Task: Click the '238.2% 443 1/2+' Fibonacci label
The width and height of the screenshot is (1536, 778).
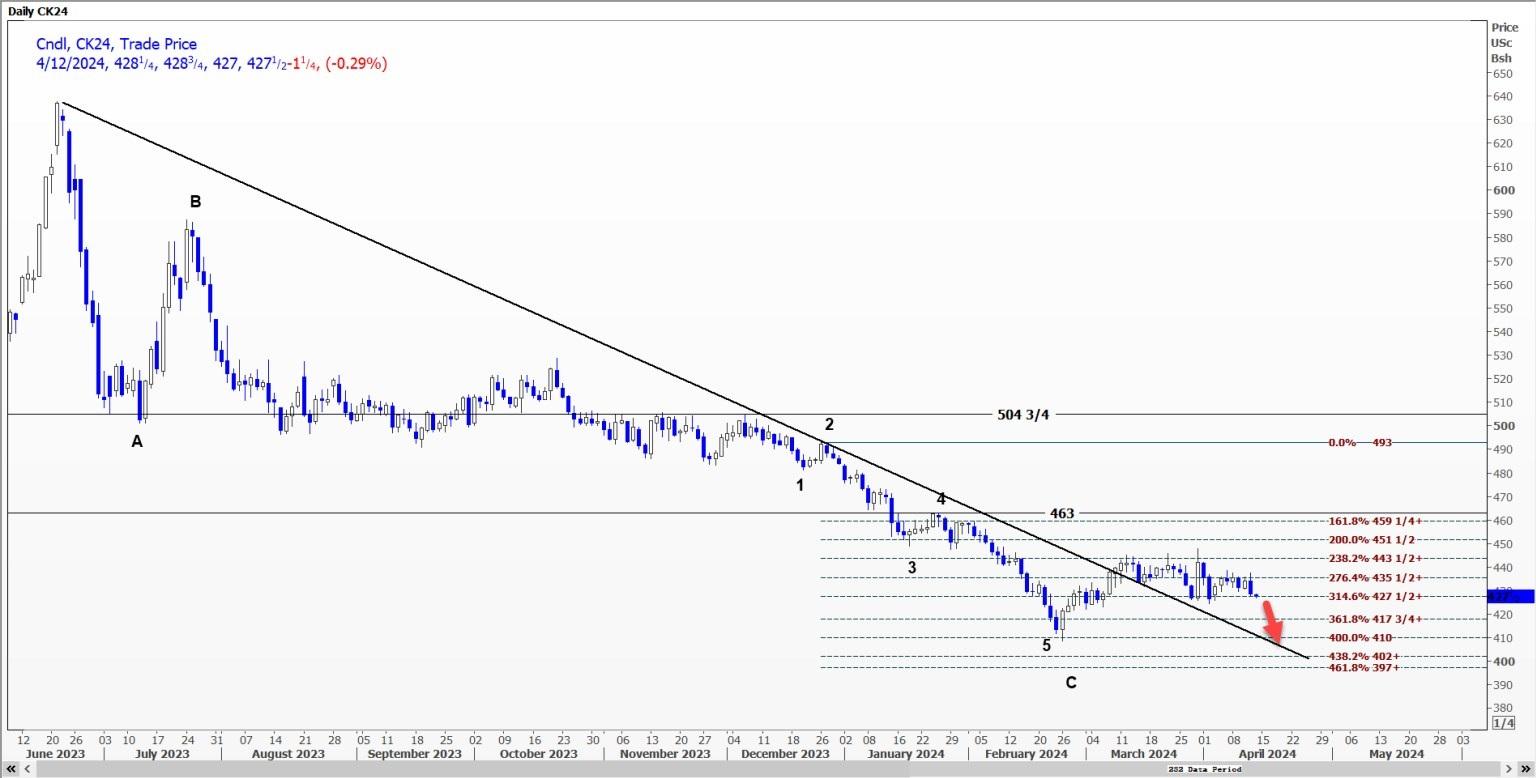Action: tap(1376, 558)
